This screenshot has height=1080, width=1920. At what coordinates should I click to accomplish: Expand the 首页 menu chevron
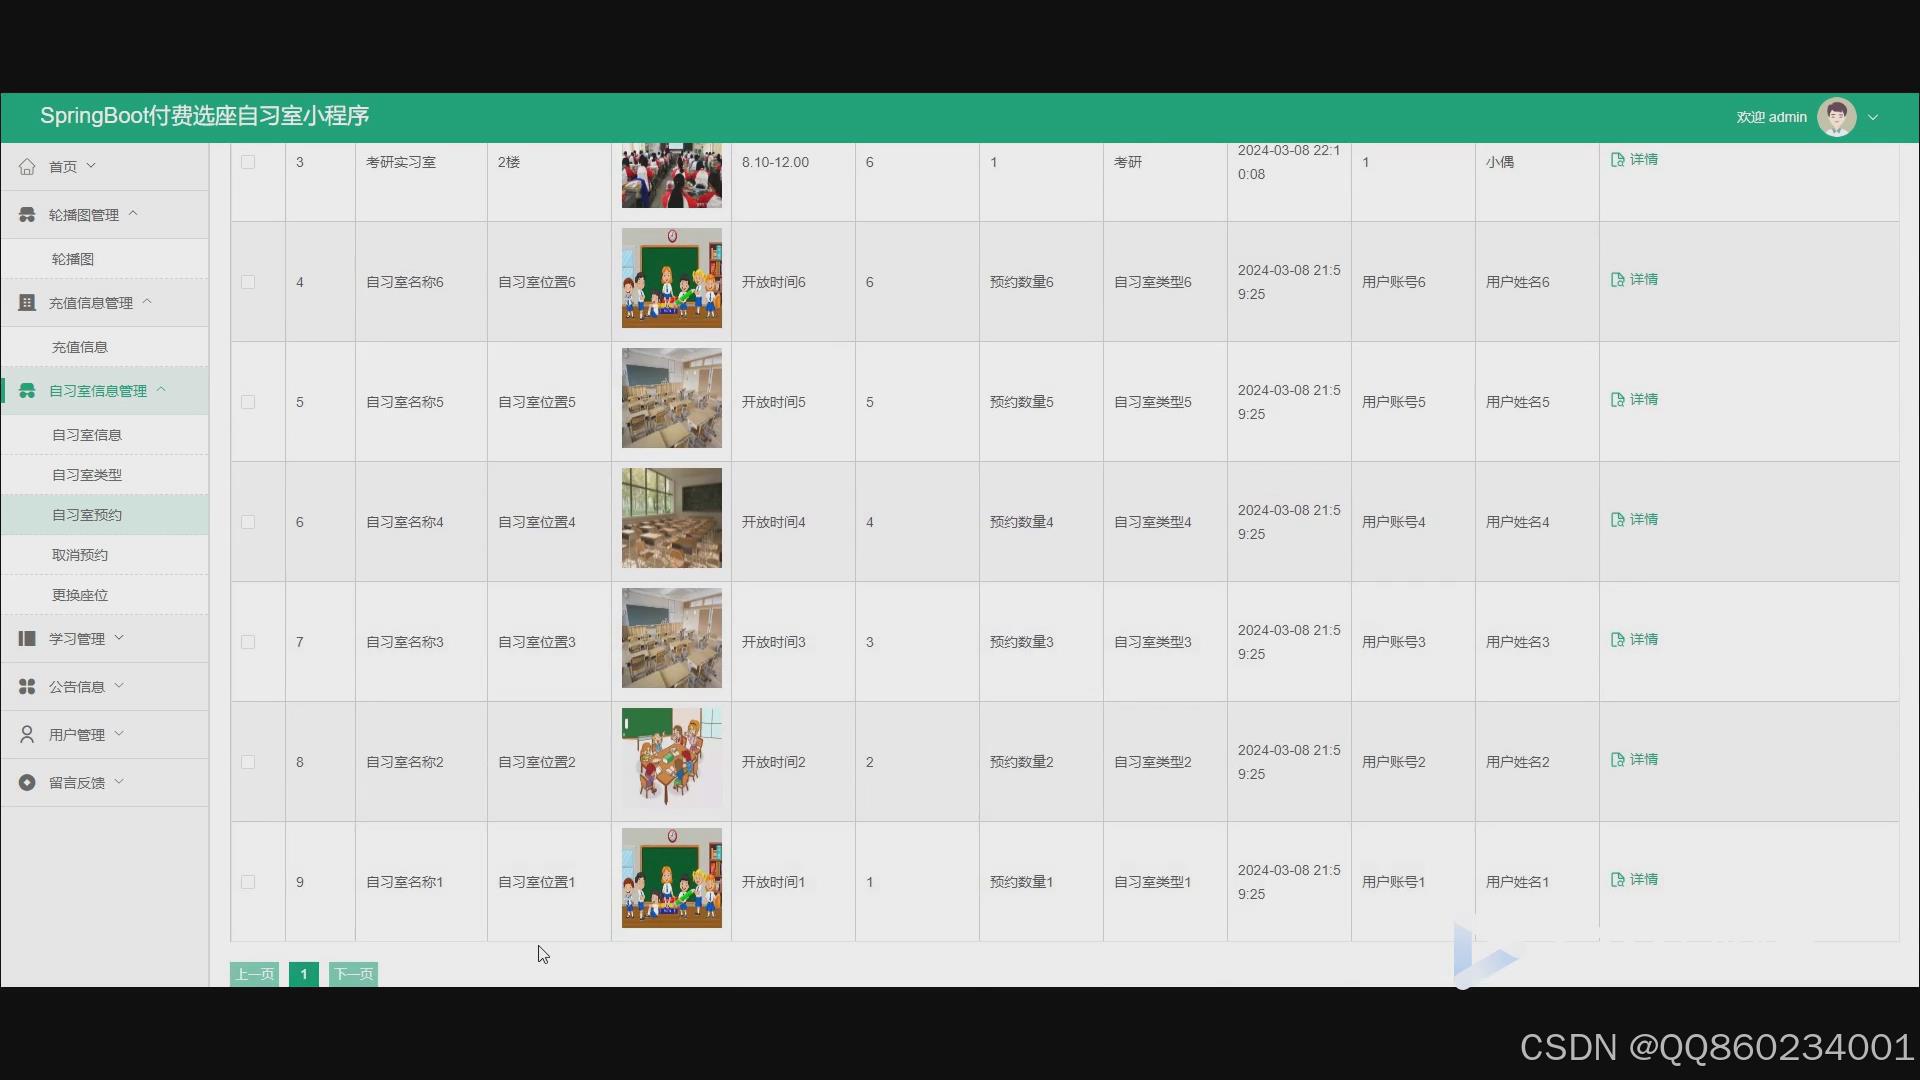91,166
